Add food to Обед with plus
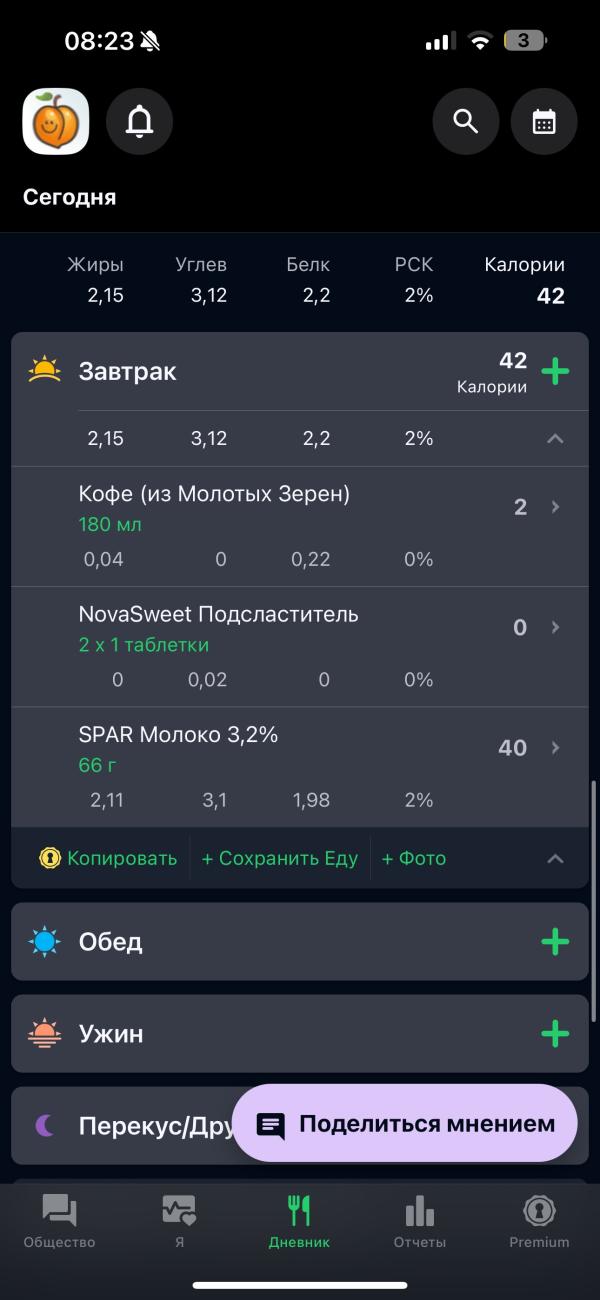This screenshot has height=1300, width=600. tap(555, 942)
